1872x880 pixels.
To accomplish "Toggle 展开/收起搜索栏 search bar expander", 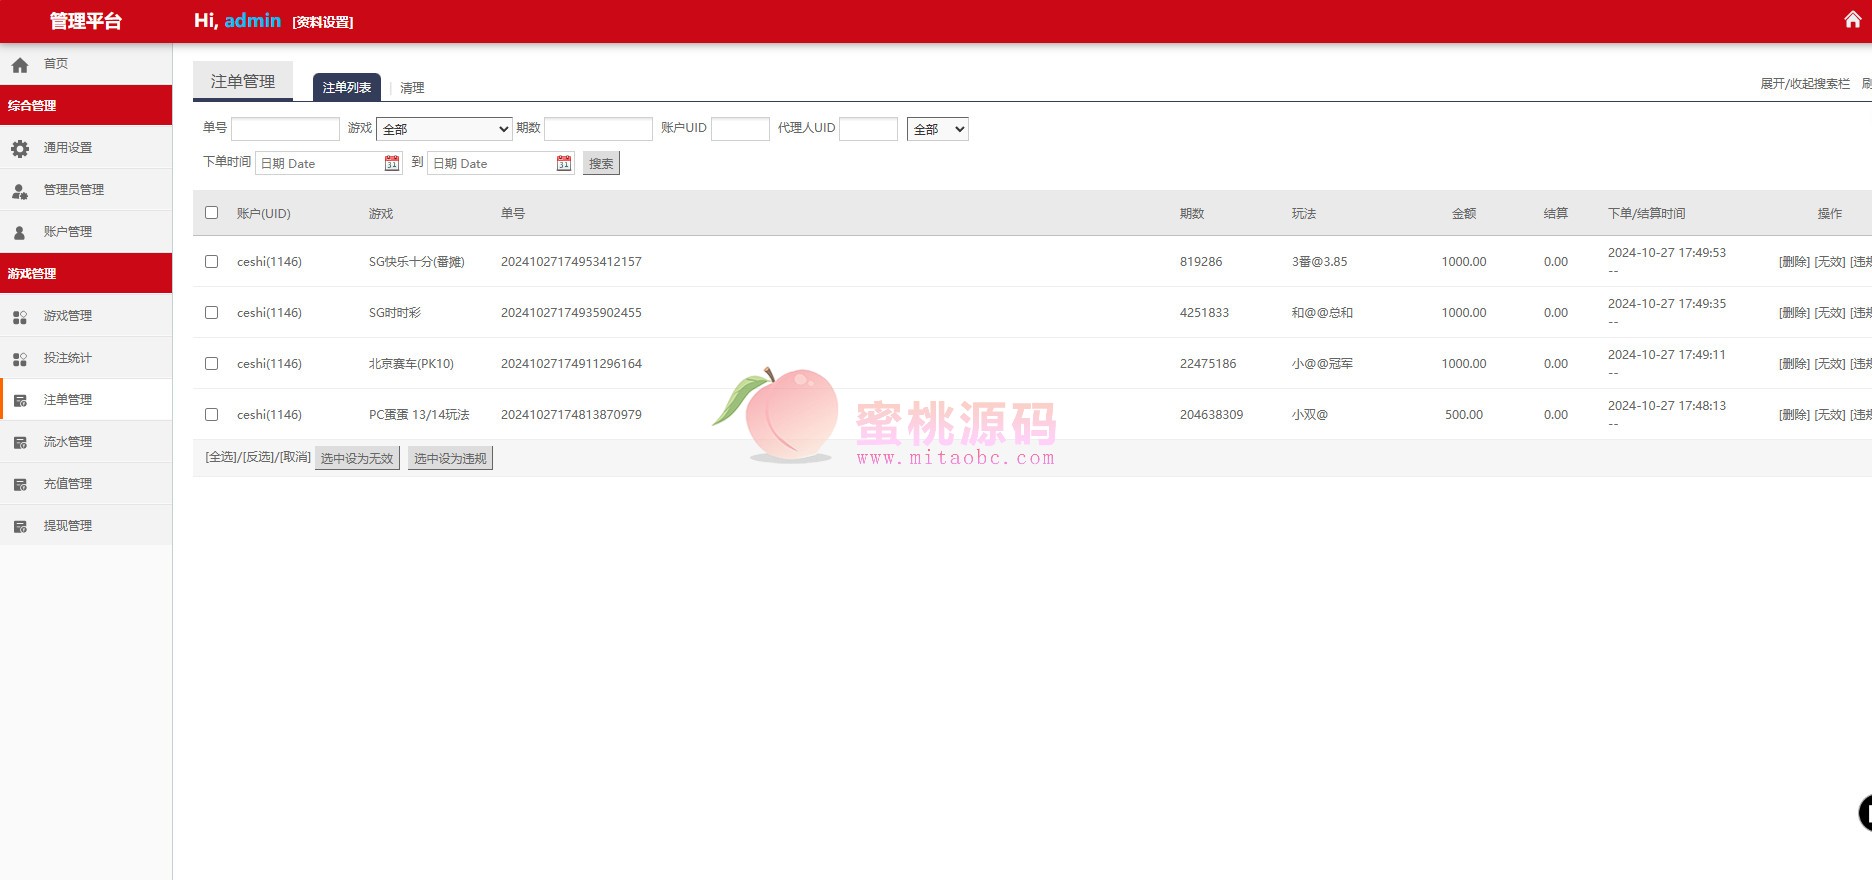I will click(1804, 84).
